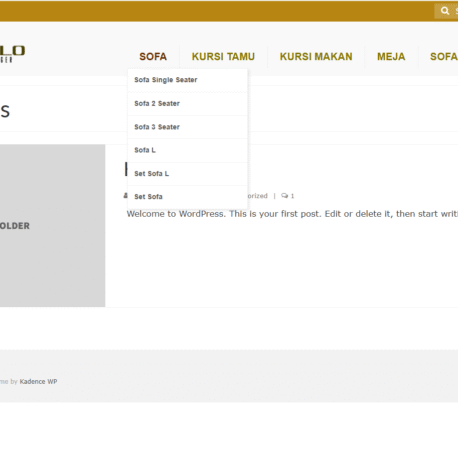
Task: Open the SOFA menu item with dropdown
Action: 153,57
